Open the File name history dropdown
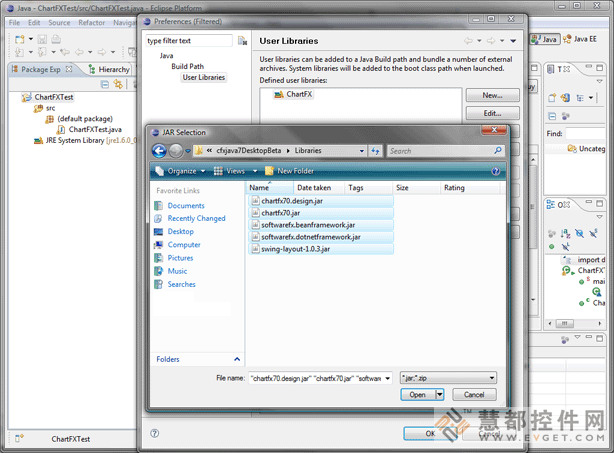The height and width of the screenshot is (453, 614). (387, 378)
